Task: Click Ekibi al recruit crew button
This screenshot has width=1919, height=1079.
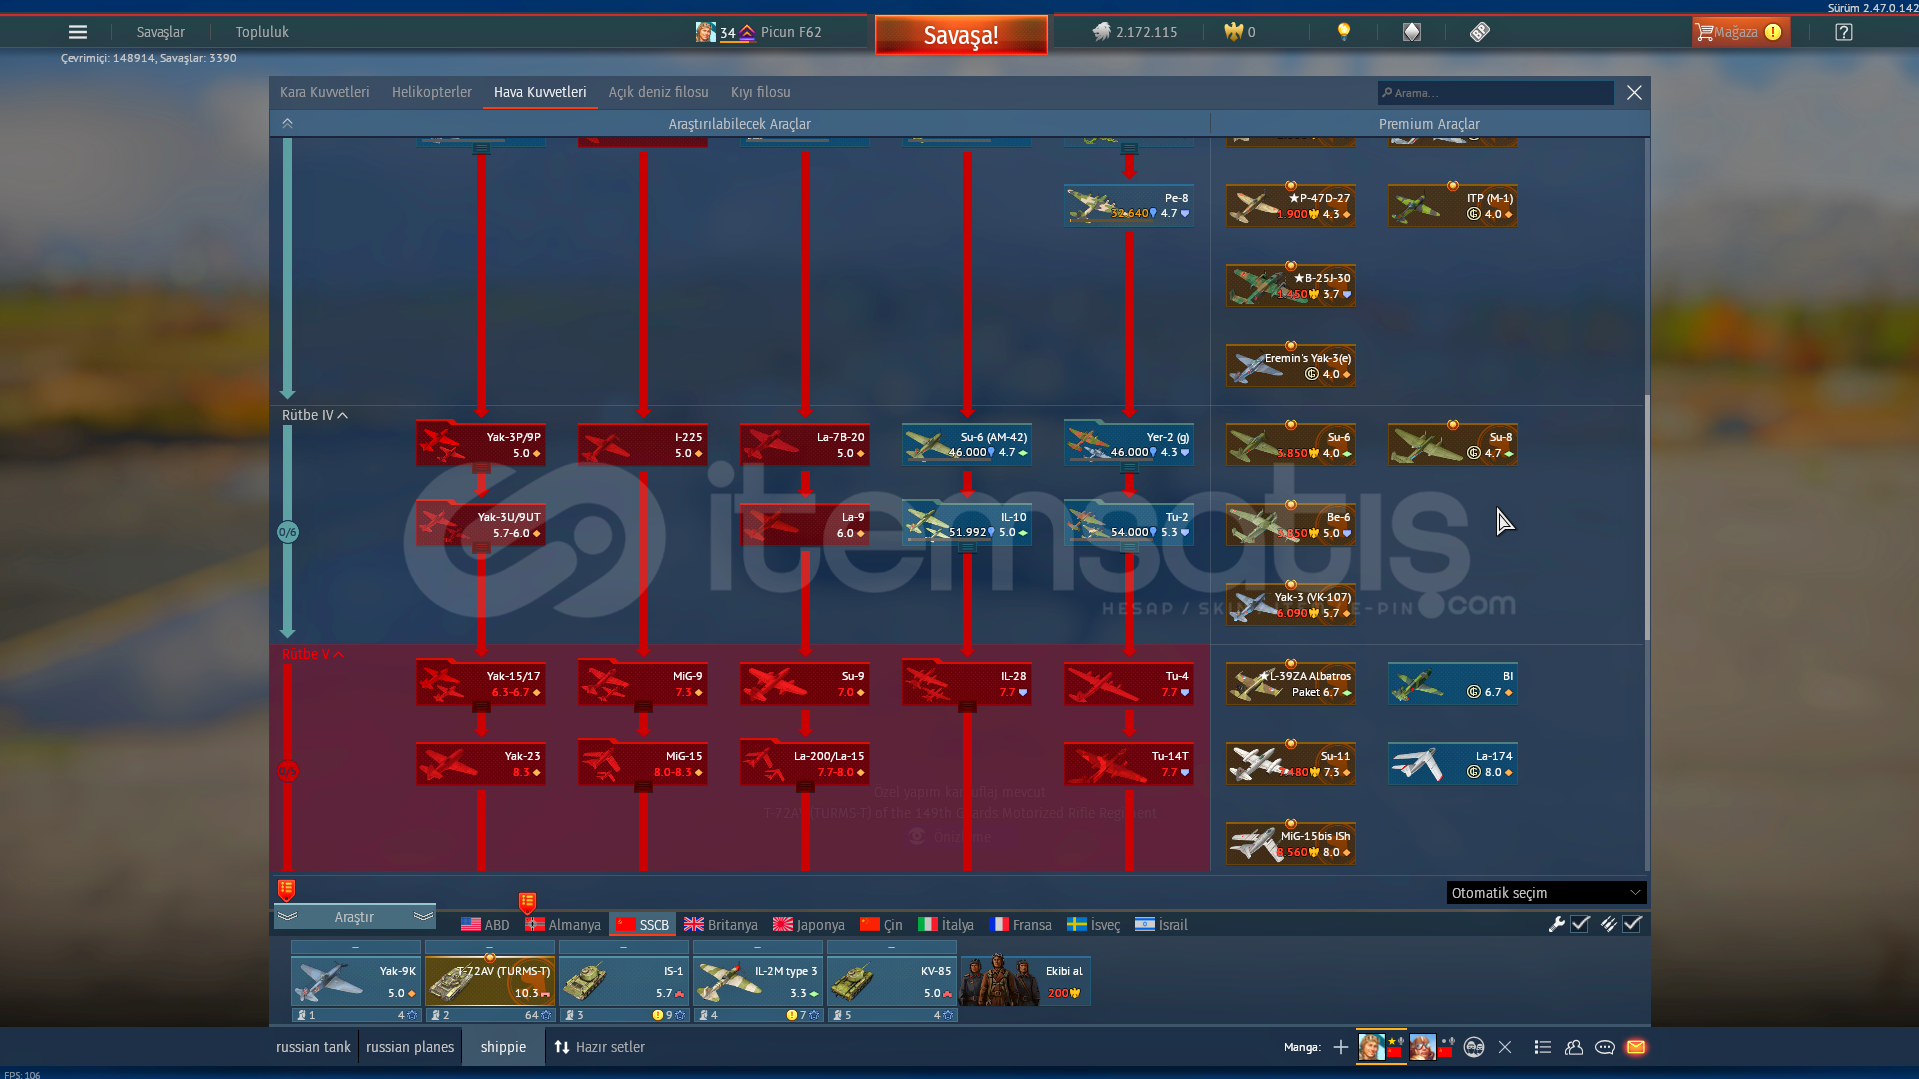Action: pyautogui.click(x=1025, y=980)
